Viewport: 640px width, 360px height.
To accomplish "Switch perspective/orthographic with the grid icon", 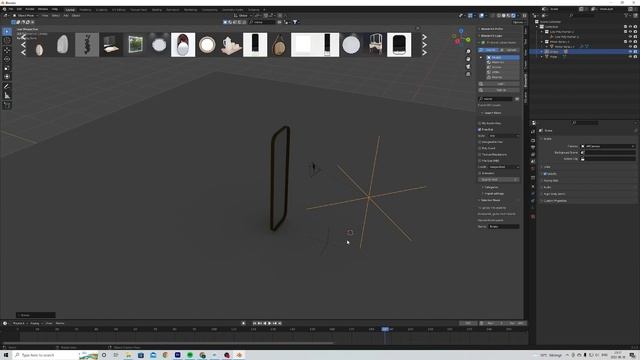I will click(x=468, y=74).
